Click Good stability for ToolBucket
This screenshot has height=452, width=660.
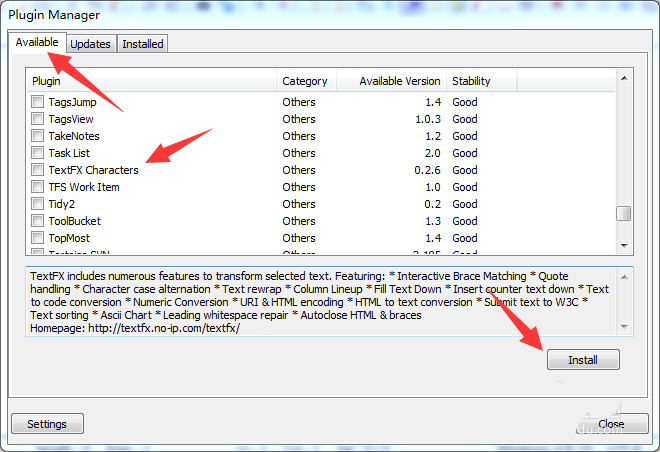pyautogui.click(x=465, y=221)
